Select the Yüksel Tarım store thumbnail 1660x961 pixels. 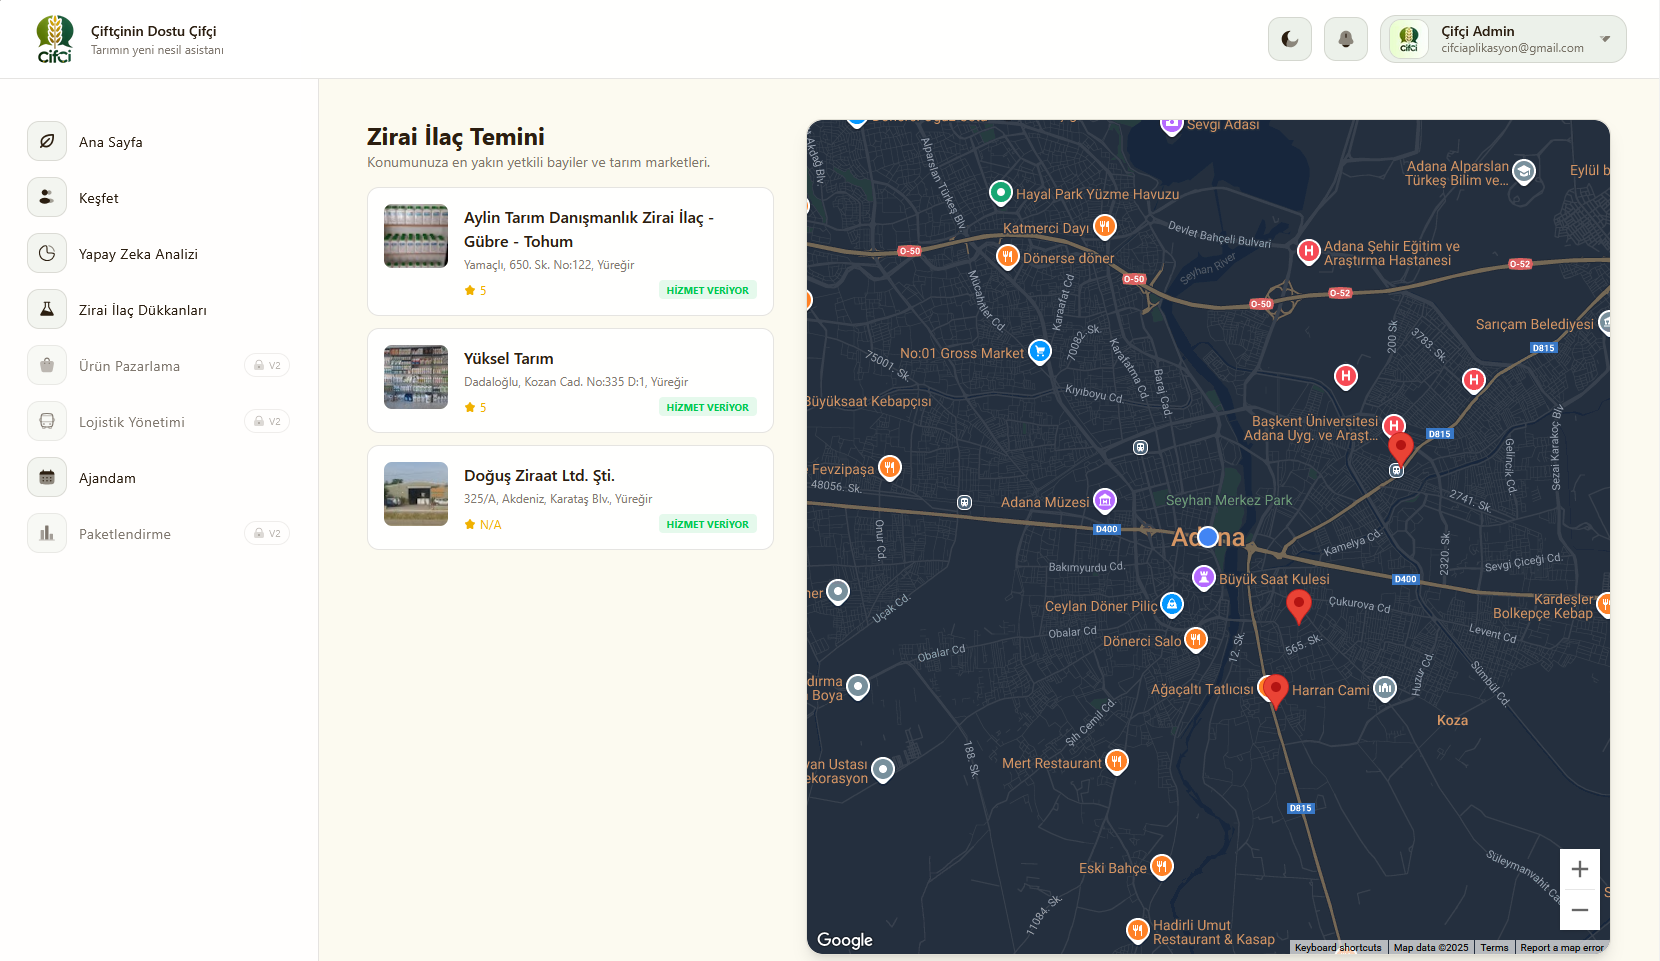point(416,377)
